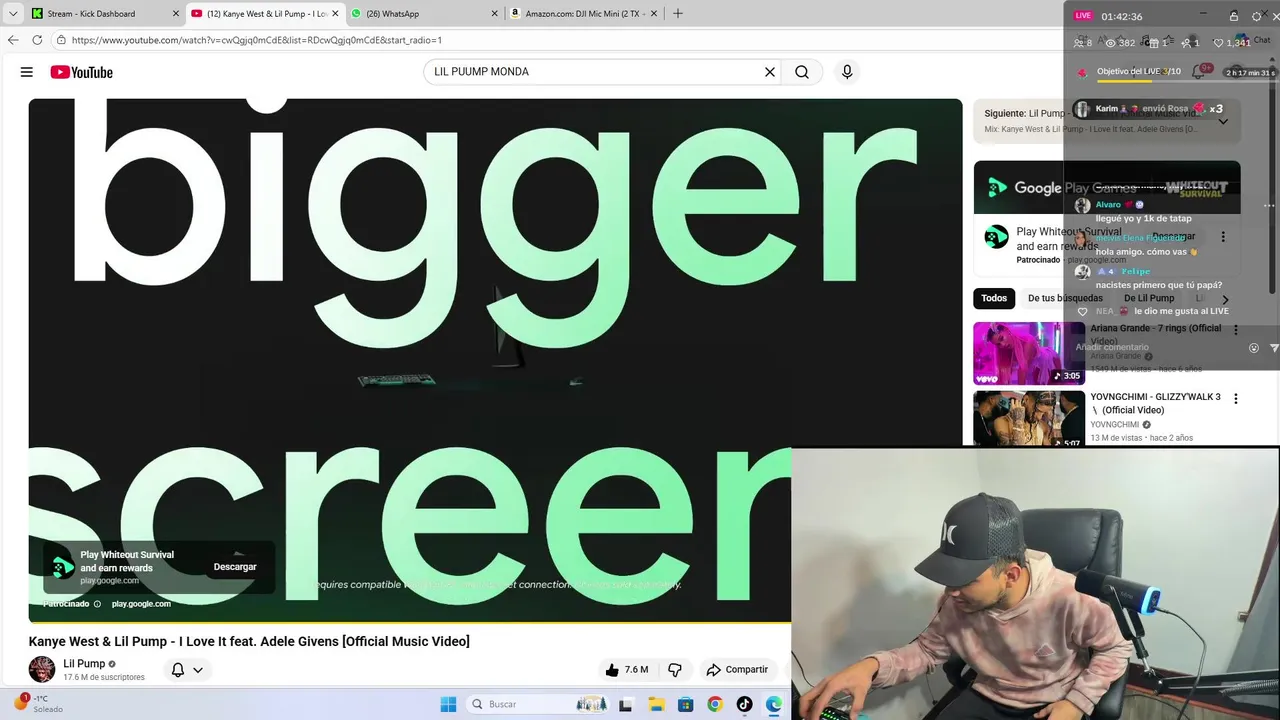
Task: Select the Todos filter chip
Action: 994,298
